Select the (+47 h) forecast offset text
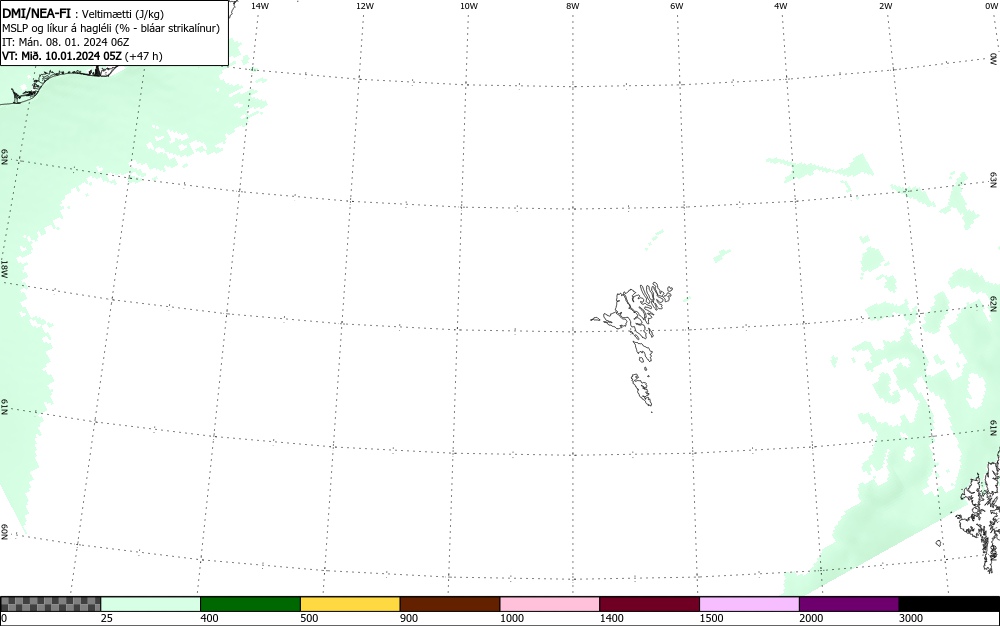Image resolution: width=1000 pixels, height=626 pixels. click(143, 56)
